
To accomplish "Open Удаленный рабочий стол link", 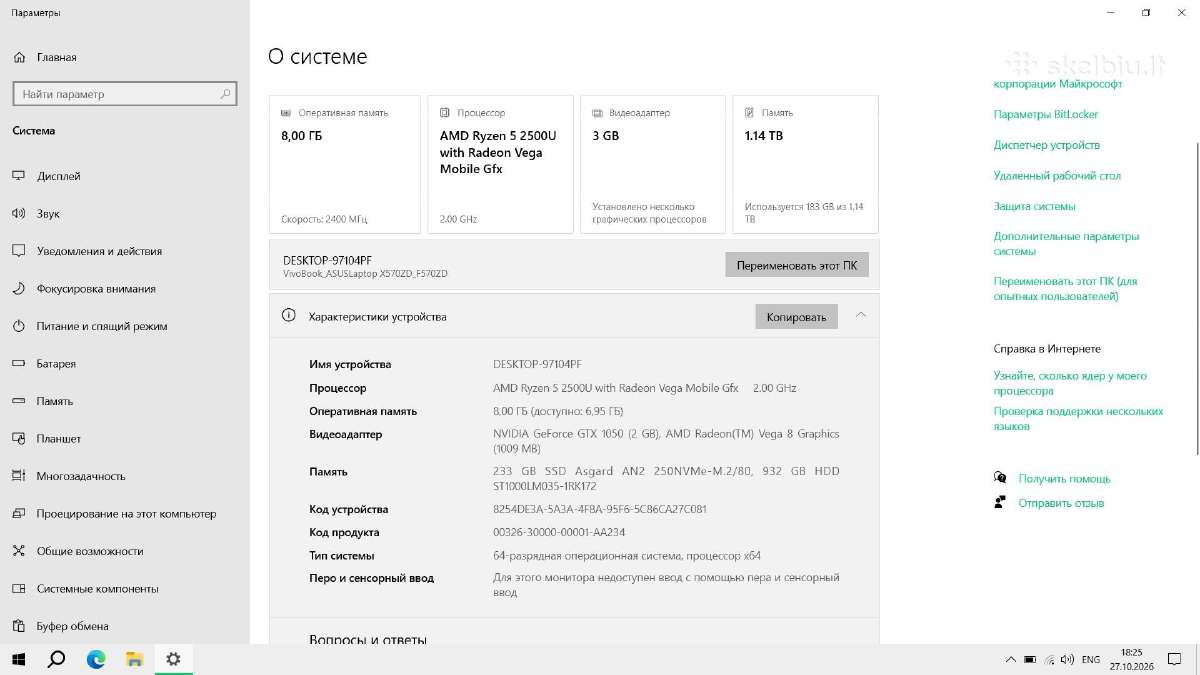I will tap(1057, 176).
